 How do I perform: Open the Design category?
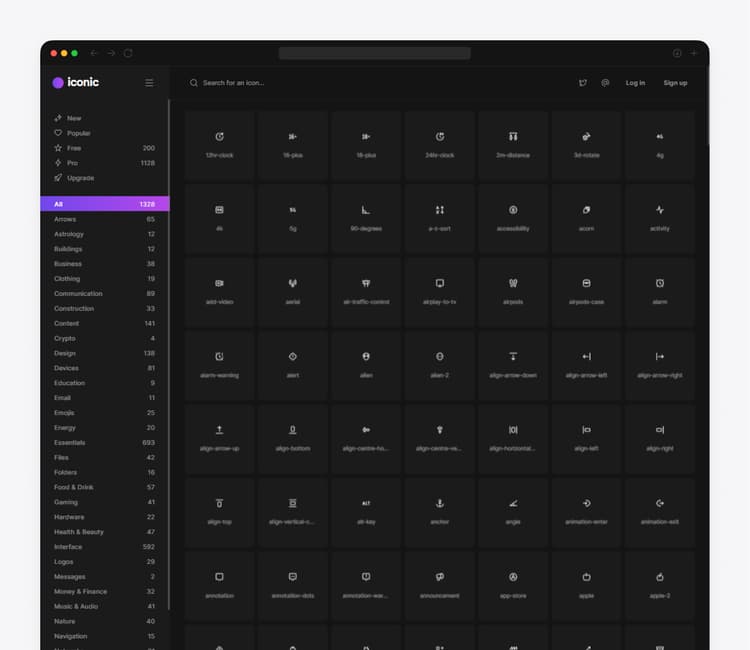tap(104, 353)
